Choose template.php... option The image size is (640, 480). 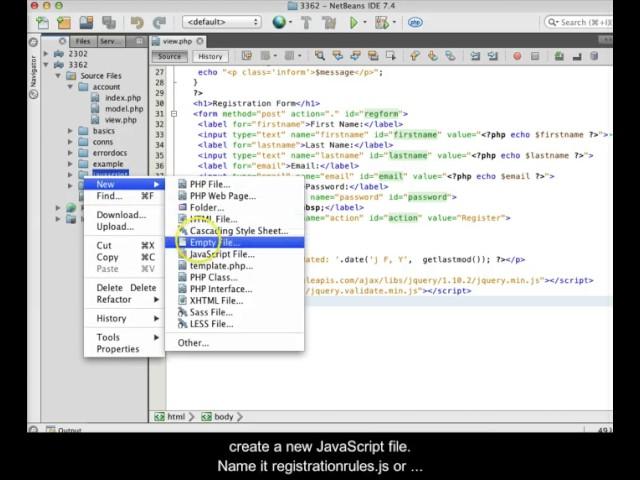coord(235,266)
